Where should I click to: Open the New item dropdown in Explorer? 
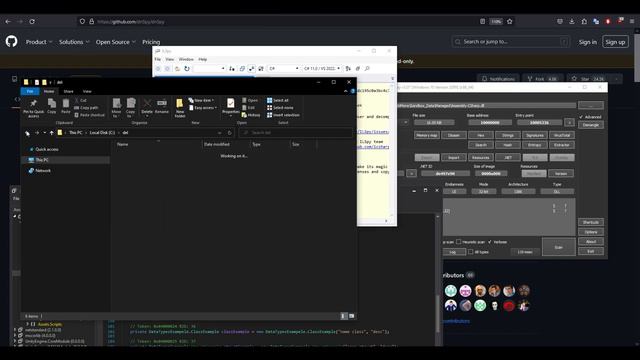[201, 100]
